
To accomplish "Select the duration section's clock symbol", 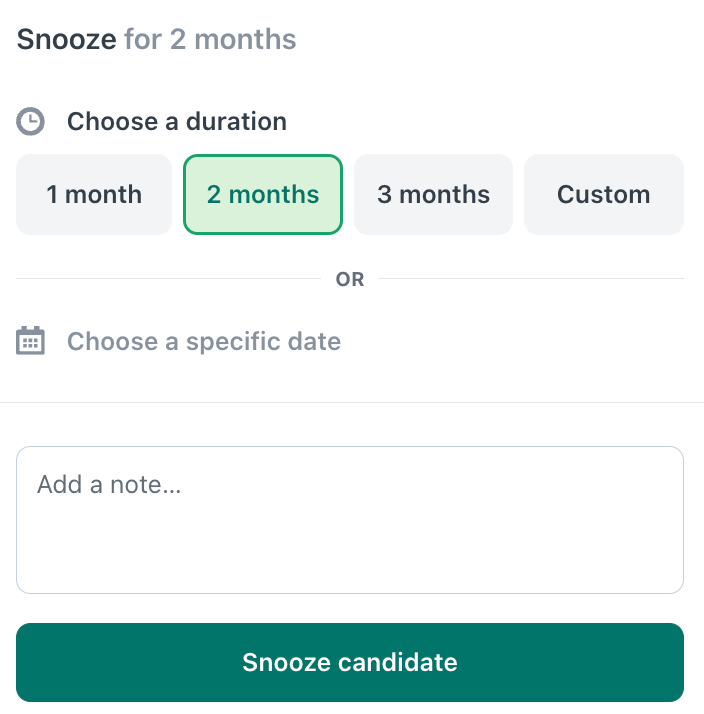I will pyautogui.click(x=30, y=122).
